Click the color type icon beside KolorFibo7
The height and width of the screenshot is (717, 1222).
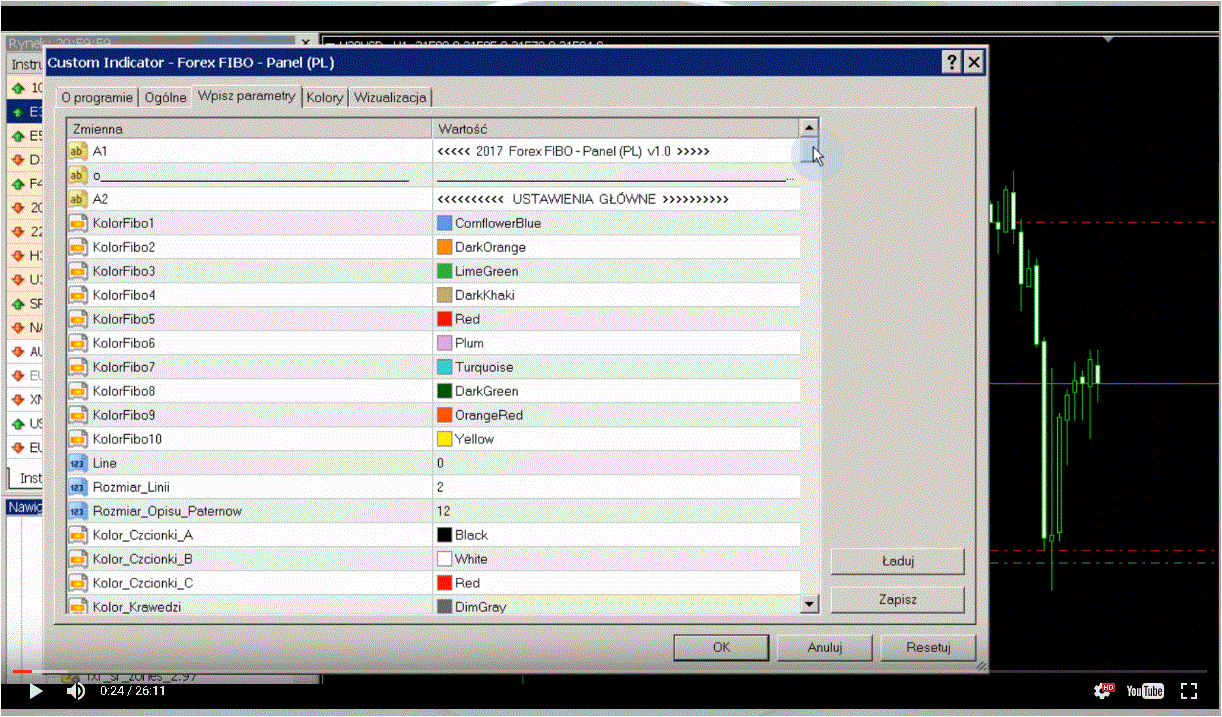click(x=78, y=367)
